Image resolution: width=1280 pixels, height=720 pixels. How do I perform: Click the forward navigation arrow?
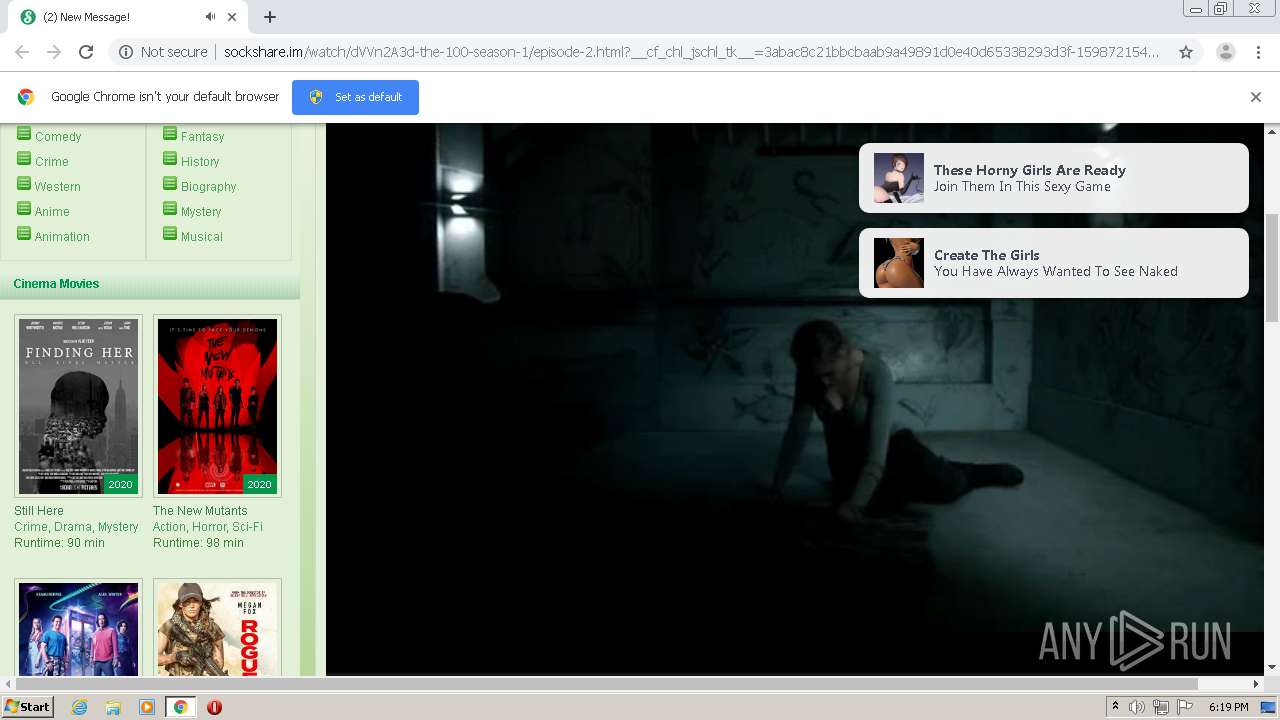coord(54,52)
